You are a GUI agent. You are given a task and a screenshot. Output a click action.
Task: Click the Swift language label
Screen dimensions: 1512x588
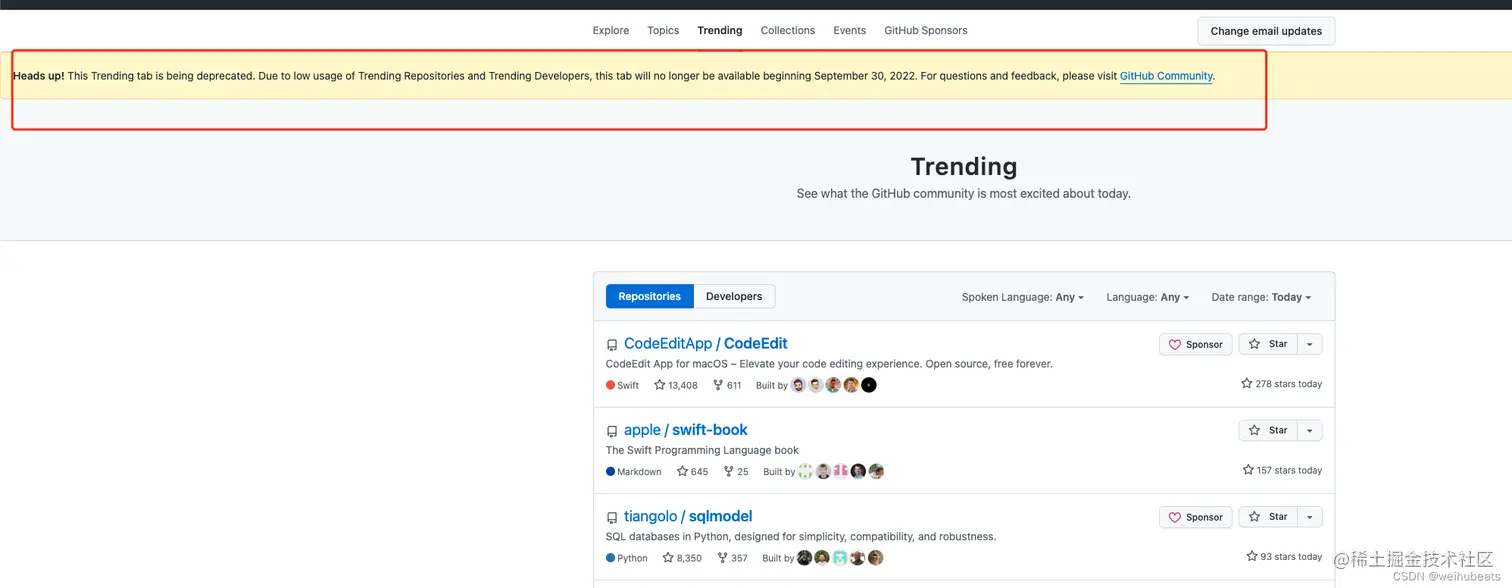(x=622, y=385)
